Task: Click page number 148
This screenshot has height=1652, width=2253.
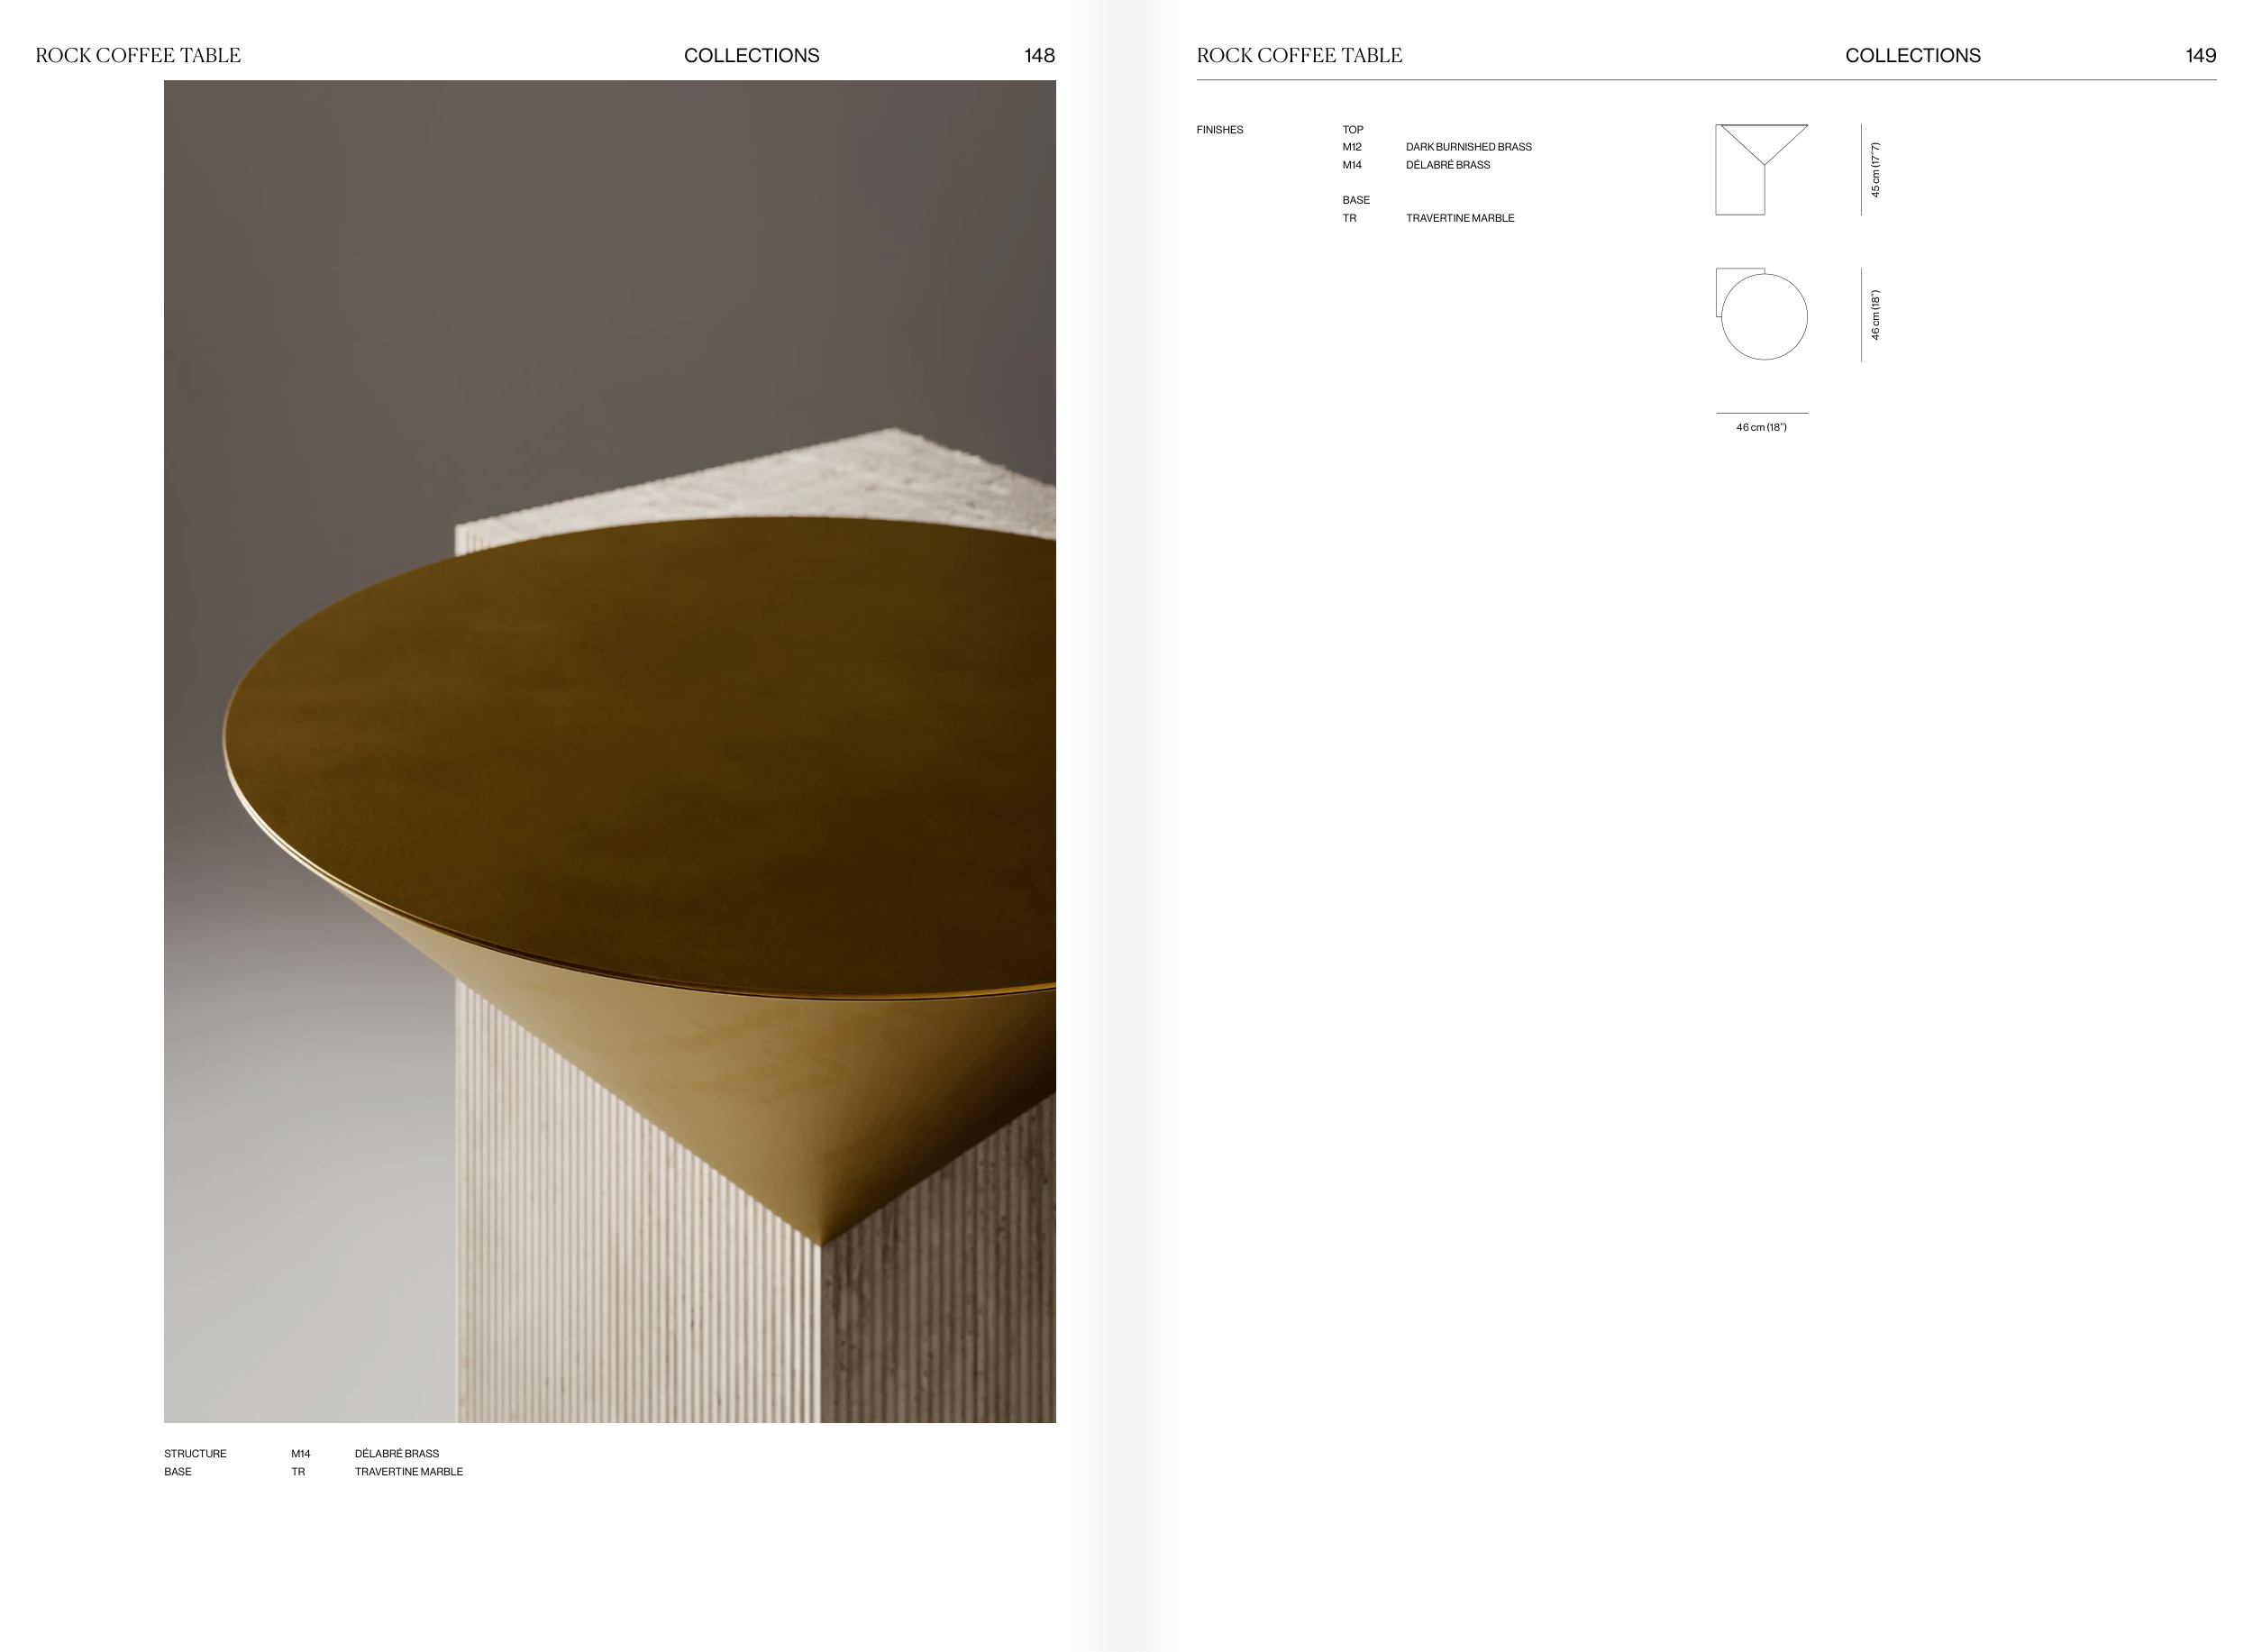Action: pyautogui.click(x=1039, y=56)
